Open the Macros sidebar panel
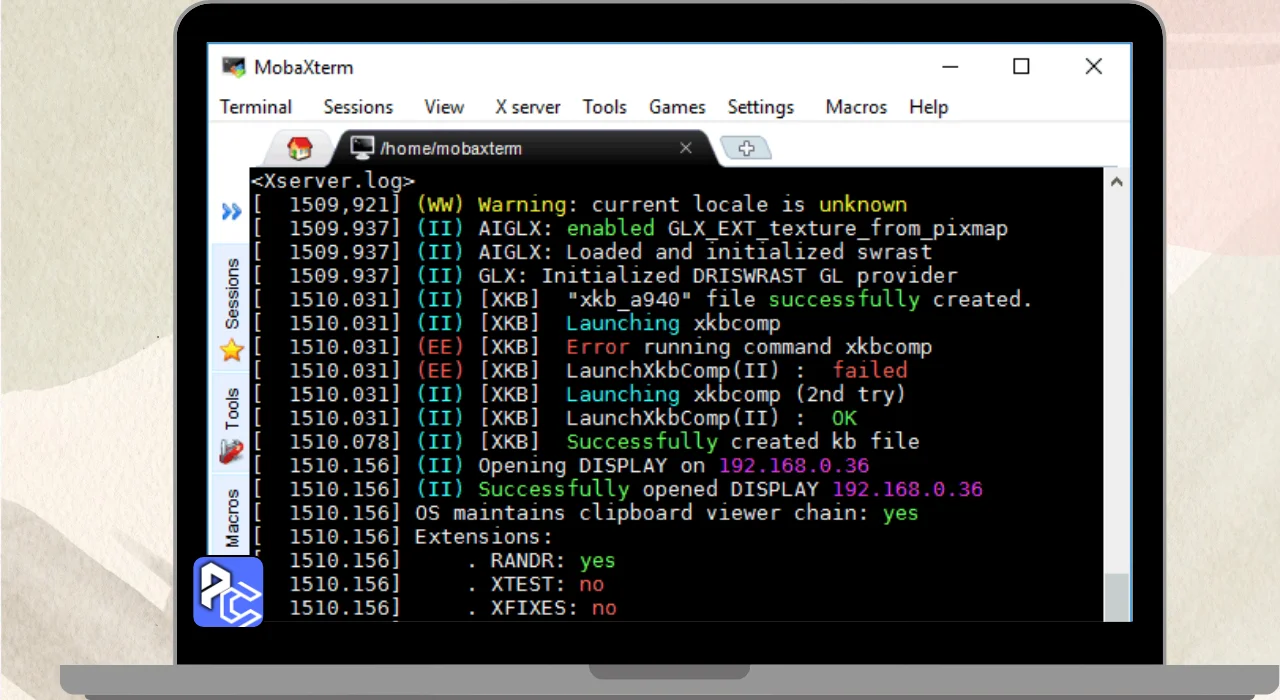1280x700 pixels. [x=232, y=518]
